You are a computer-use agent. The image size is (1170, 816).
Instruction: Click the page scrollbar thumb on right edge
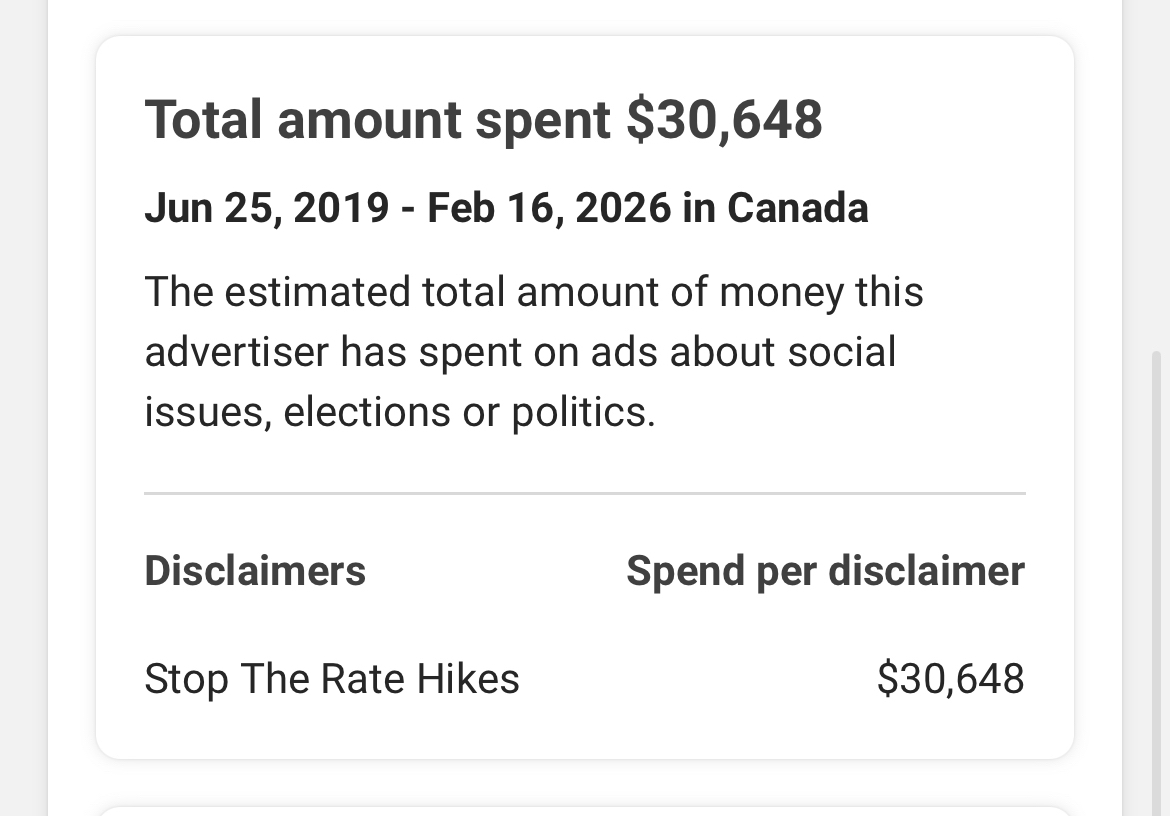[1159, 580]
